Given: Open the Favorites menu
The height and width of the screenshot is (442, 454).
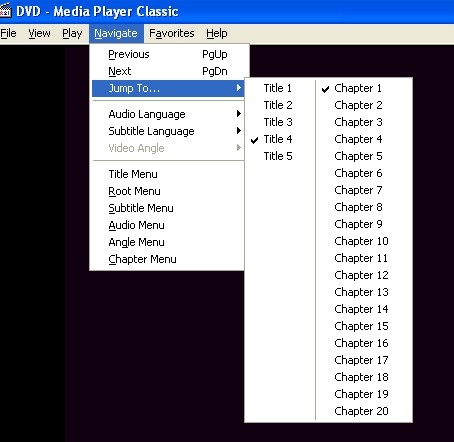Looking at the screenshot, I should click(172, 33).
